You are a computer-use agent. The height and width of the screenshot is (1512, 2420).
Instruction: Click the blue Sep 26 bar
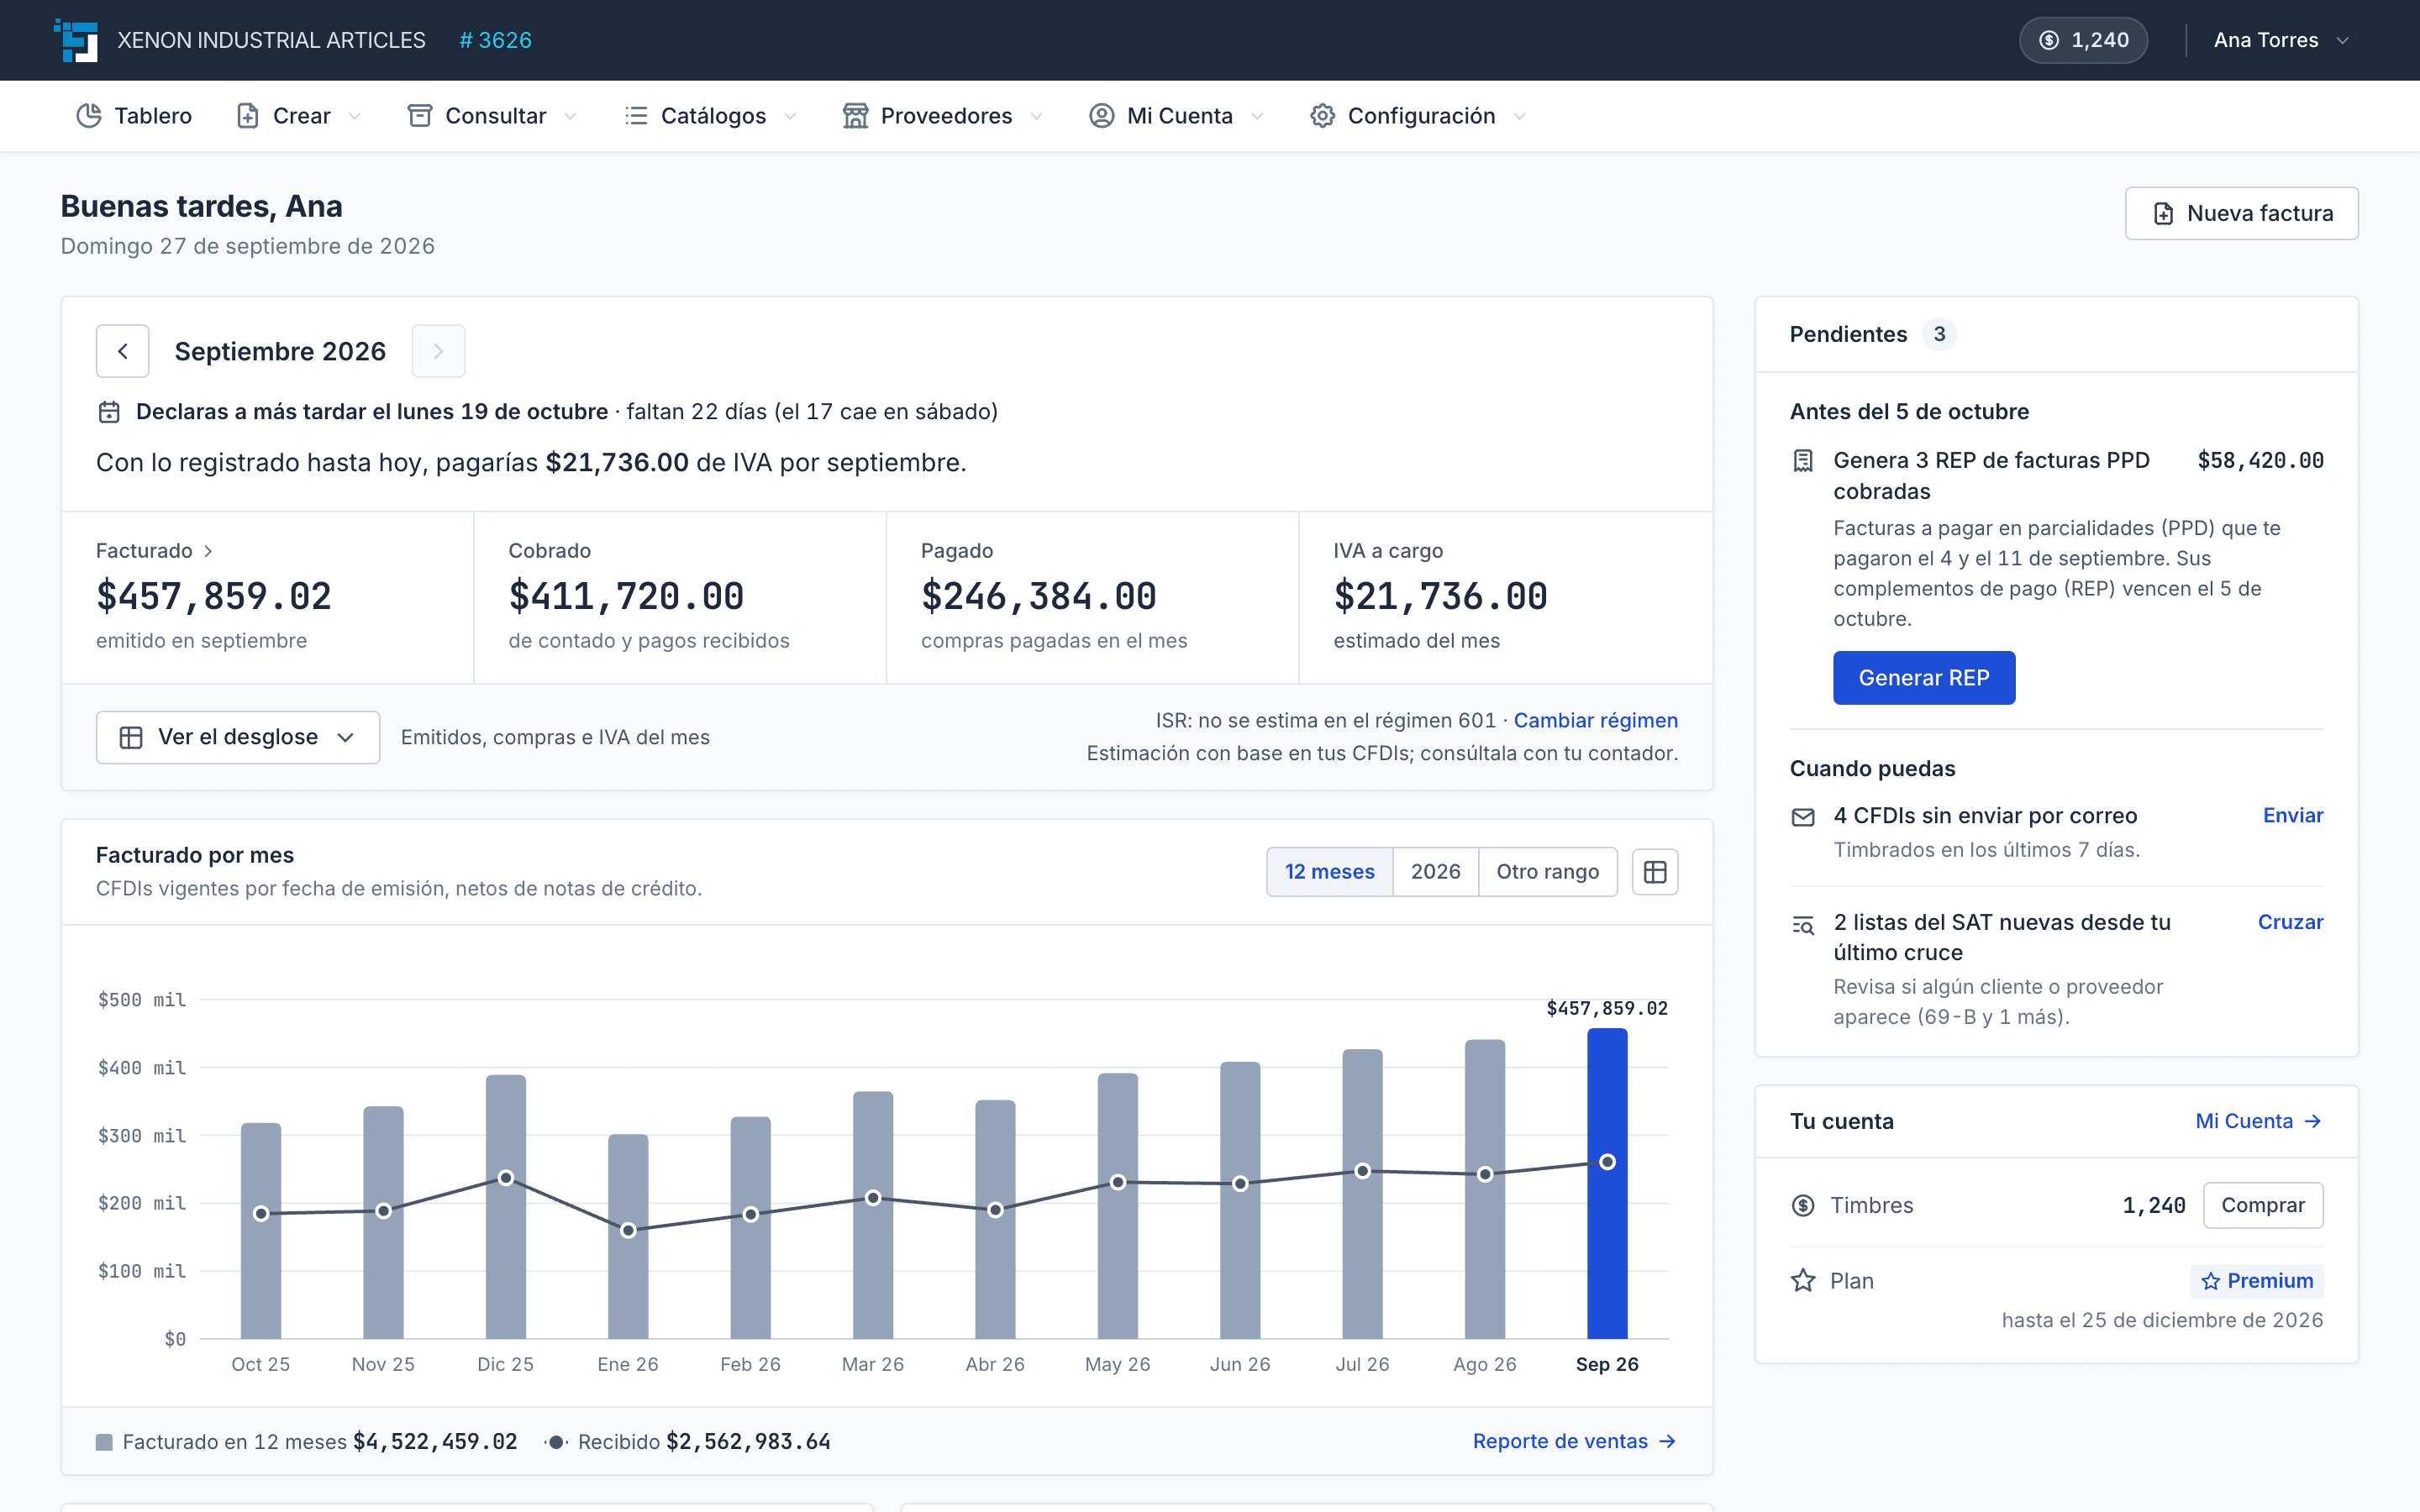click(x=1607, y=1183)
